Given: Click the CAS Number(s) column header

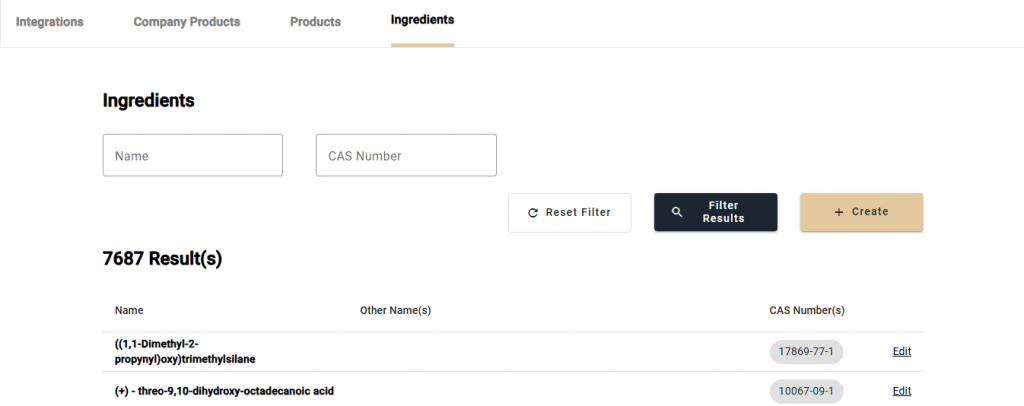Looking at the screenshot, I should click(x=807, y=311).
